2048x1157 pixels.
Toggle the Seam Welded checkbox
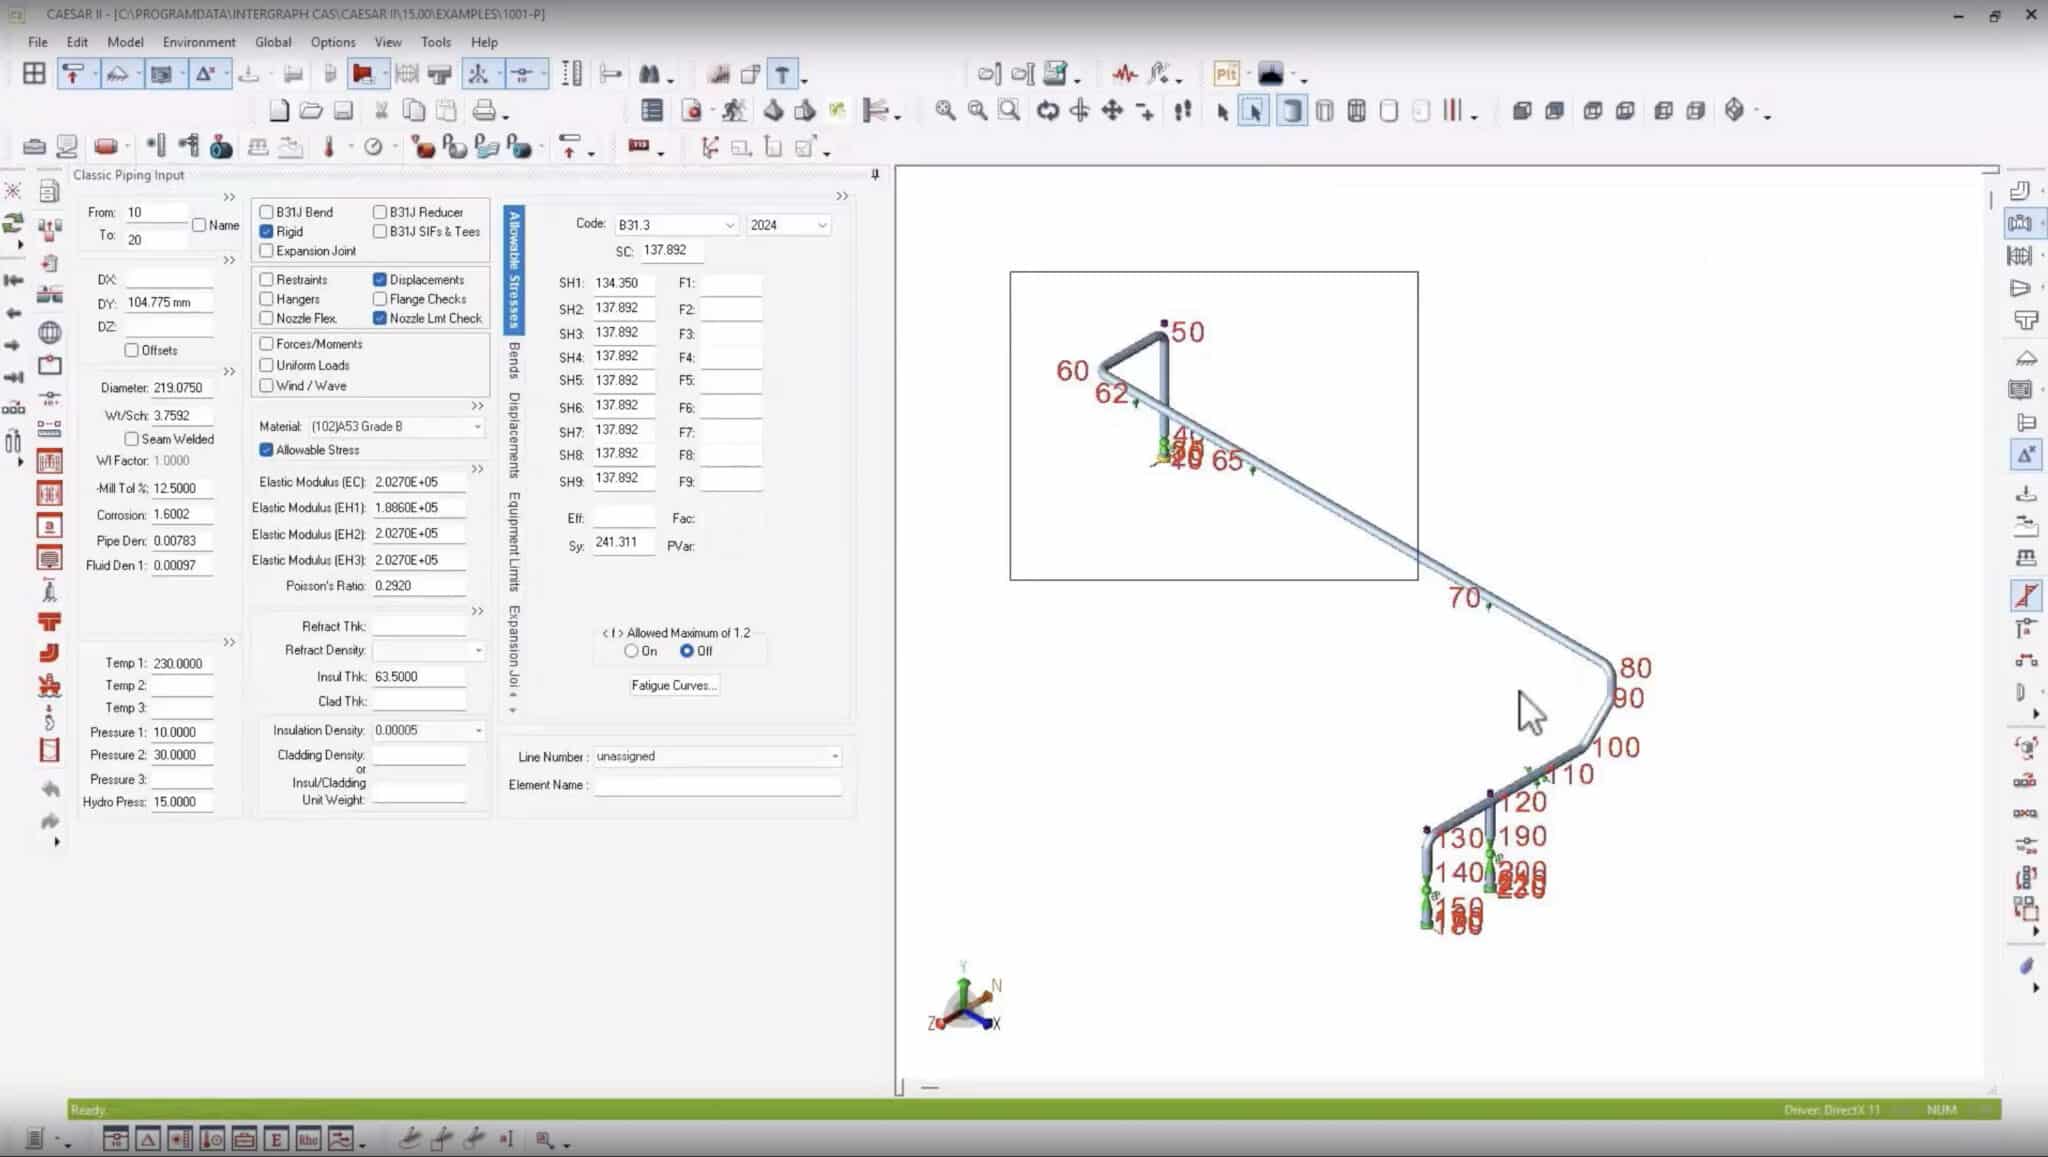click(x=131, y=439)
